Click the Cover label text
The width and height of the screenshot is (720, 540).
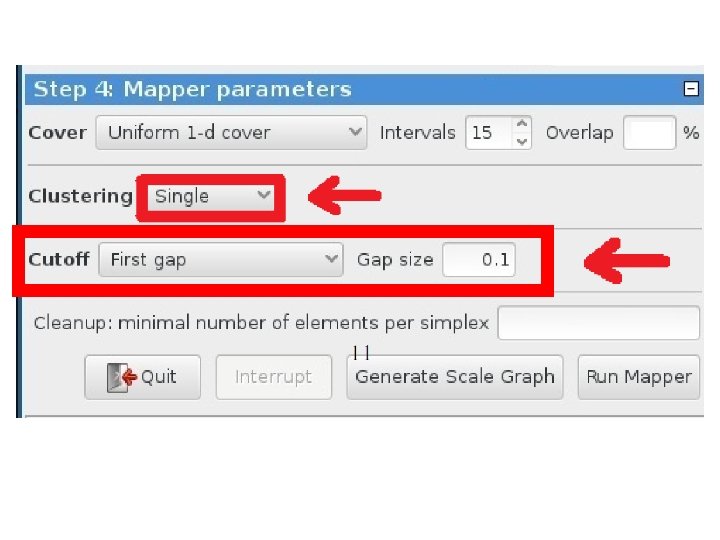[x=57, y=132]
